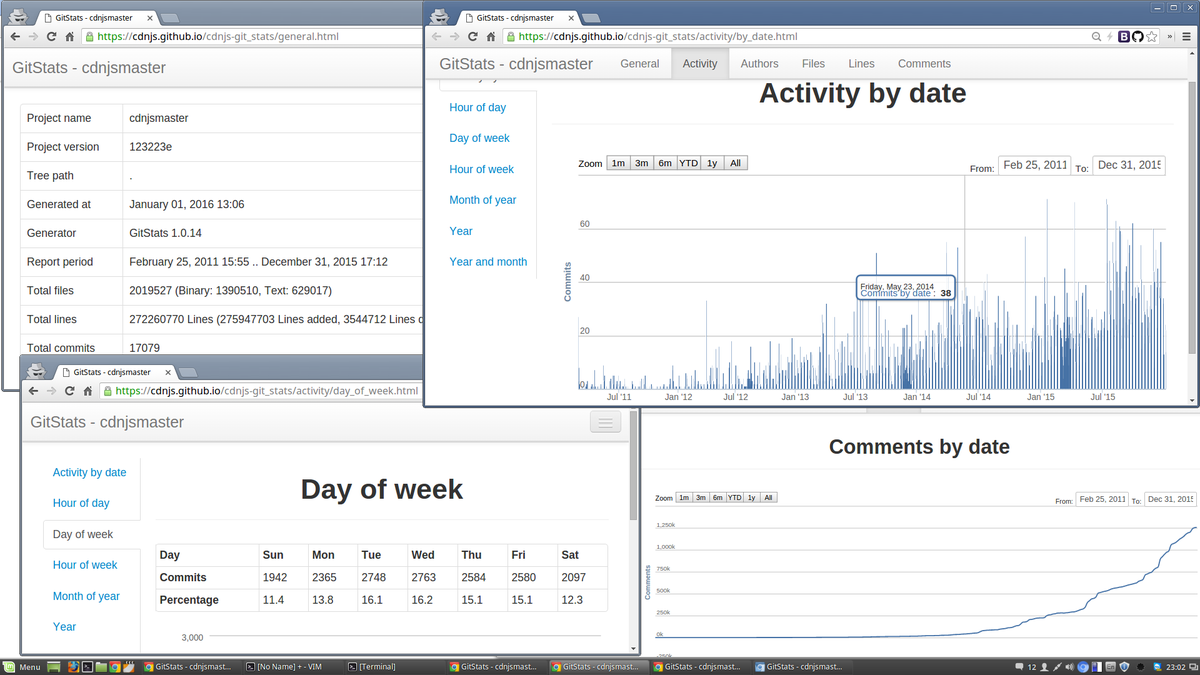
Task: Open the Linux Mint Menu button
Action: 22,666
